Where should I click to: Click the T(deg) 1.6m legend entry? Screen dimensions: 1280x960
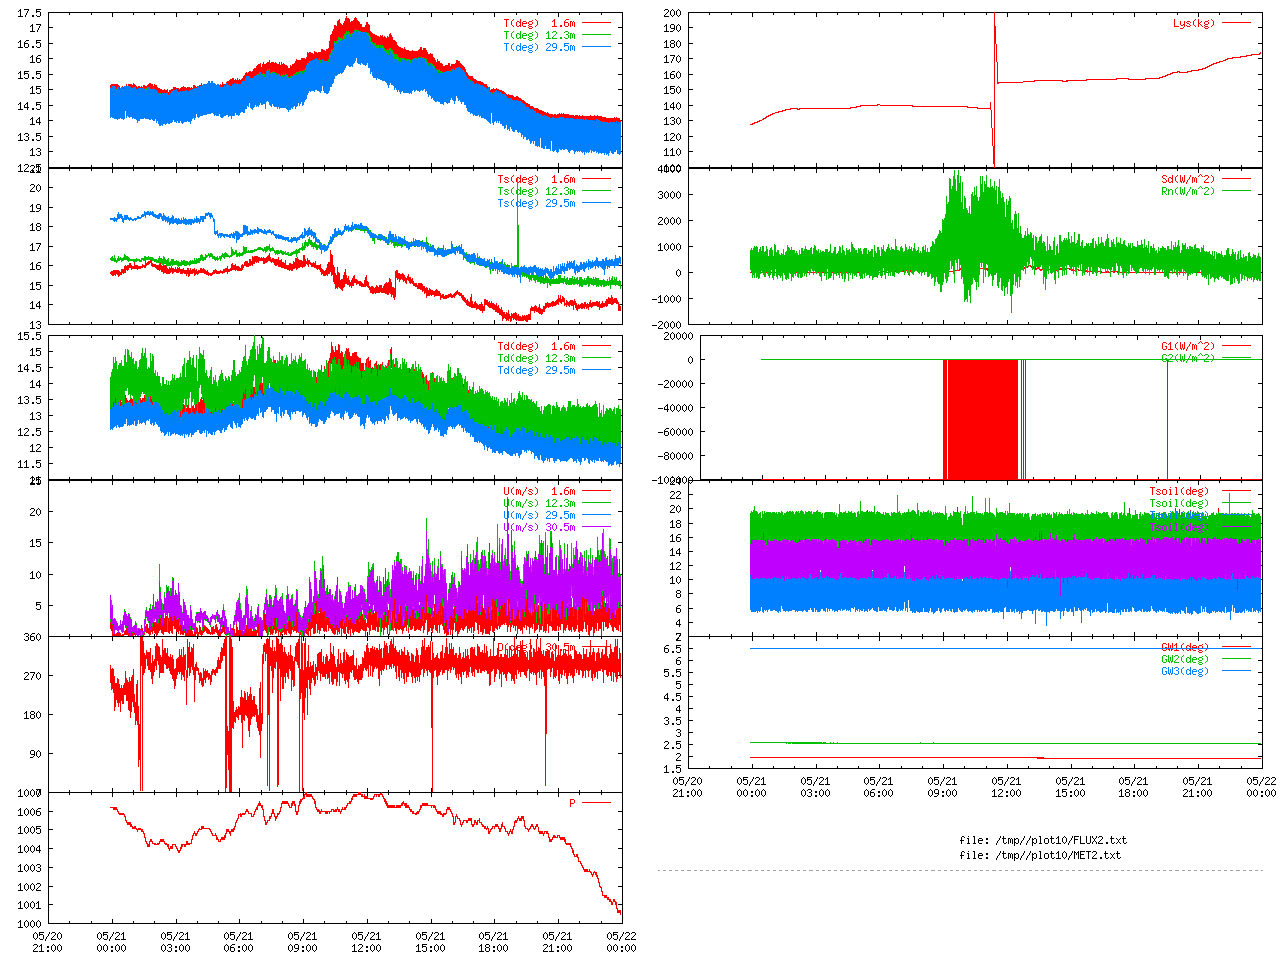click(540, 23)
